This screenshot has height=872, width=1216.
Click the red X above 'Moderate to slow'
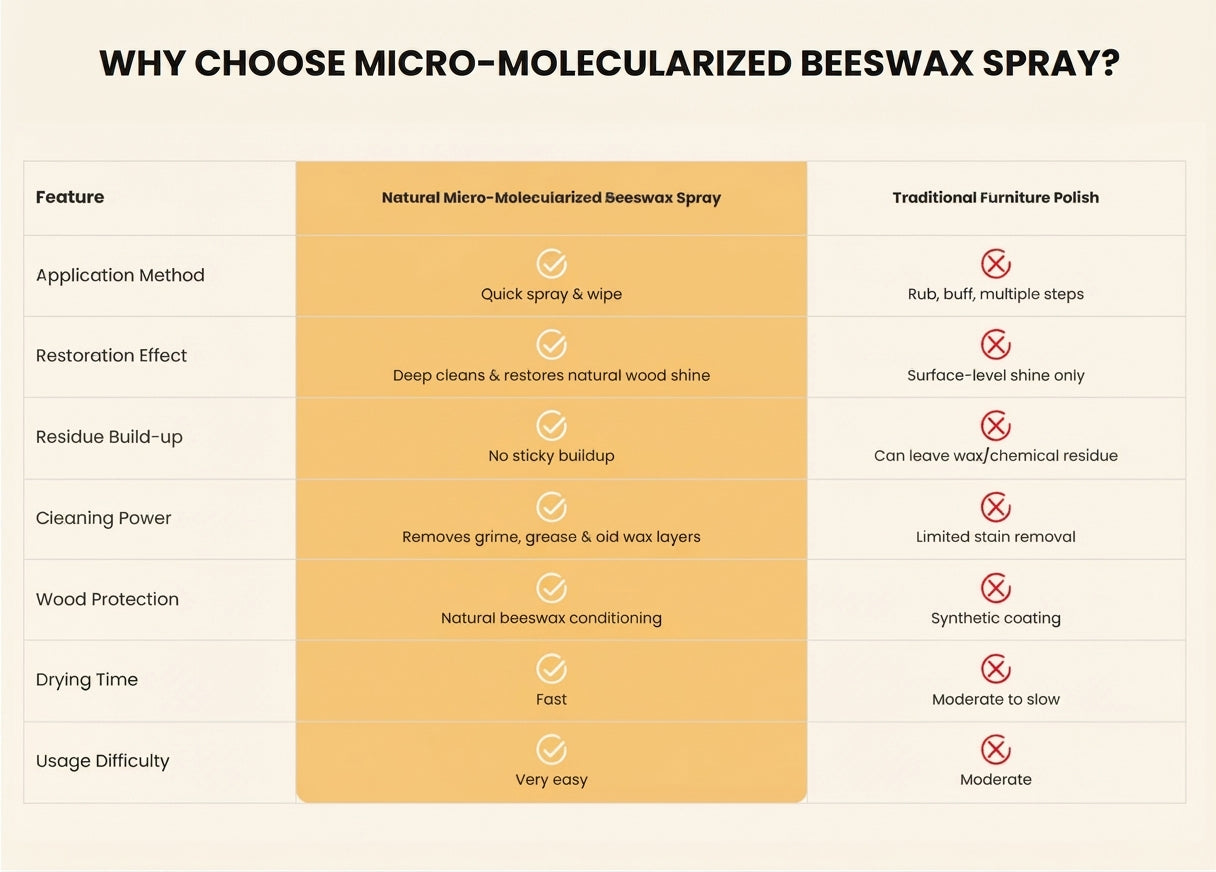(995, 669)
